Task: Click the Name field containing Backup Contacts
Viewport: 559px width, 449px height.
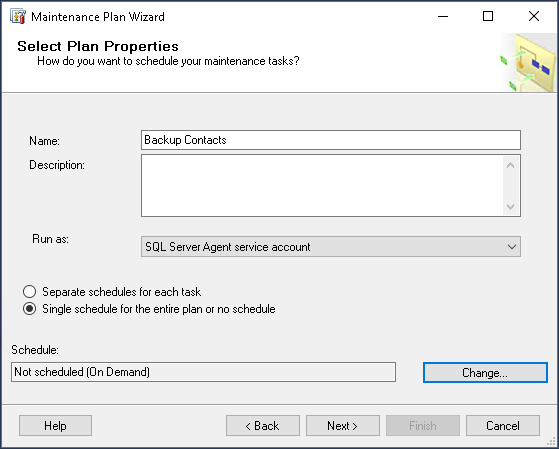Action: [x=331, y=140]
